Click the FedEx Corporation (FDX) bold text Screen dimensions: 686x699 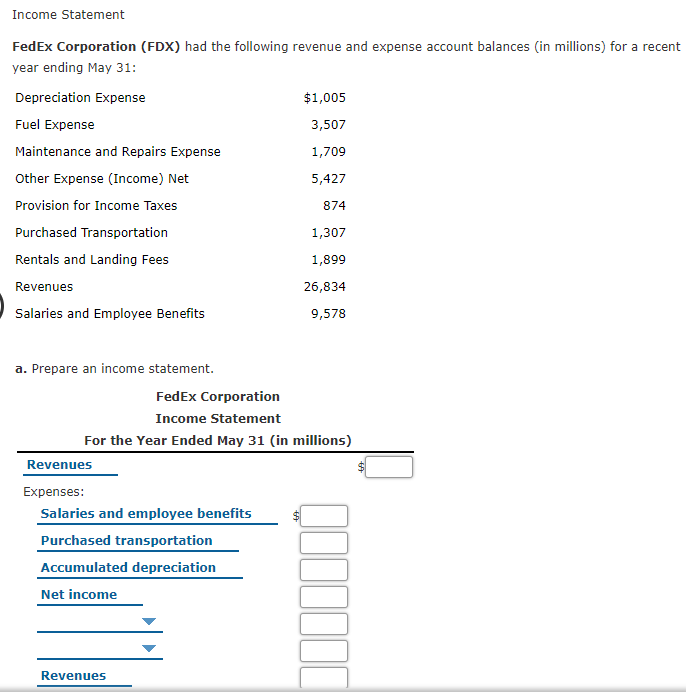point(96,47)
